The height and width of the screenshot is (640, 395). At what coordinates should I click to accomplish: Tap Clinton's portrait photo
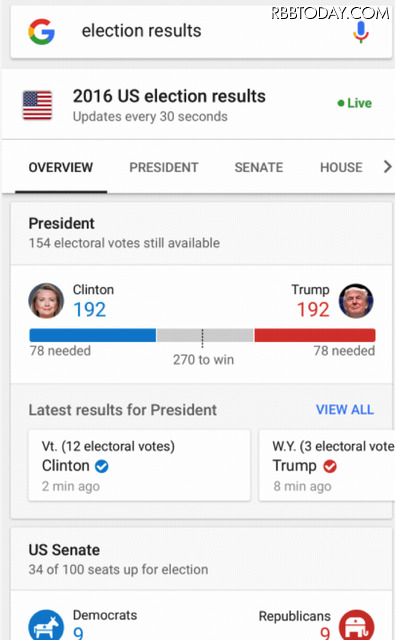pos(46,301)
